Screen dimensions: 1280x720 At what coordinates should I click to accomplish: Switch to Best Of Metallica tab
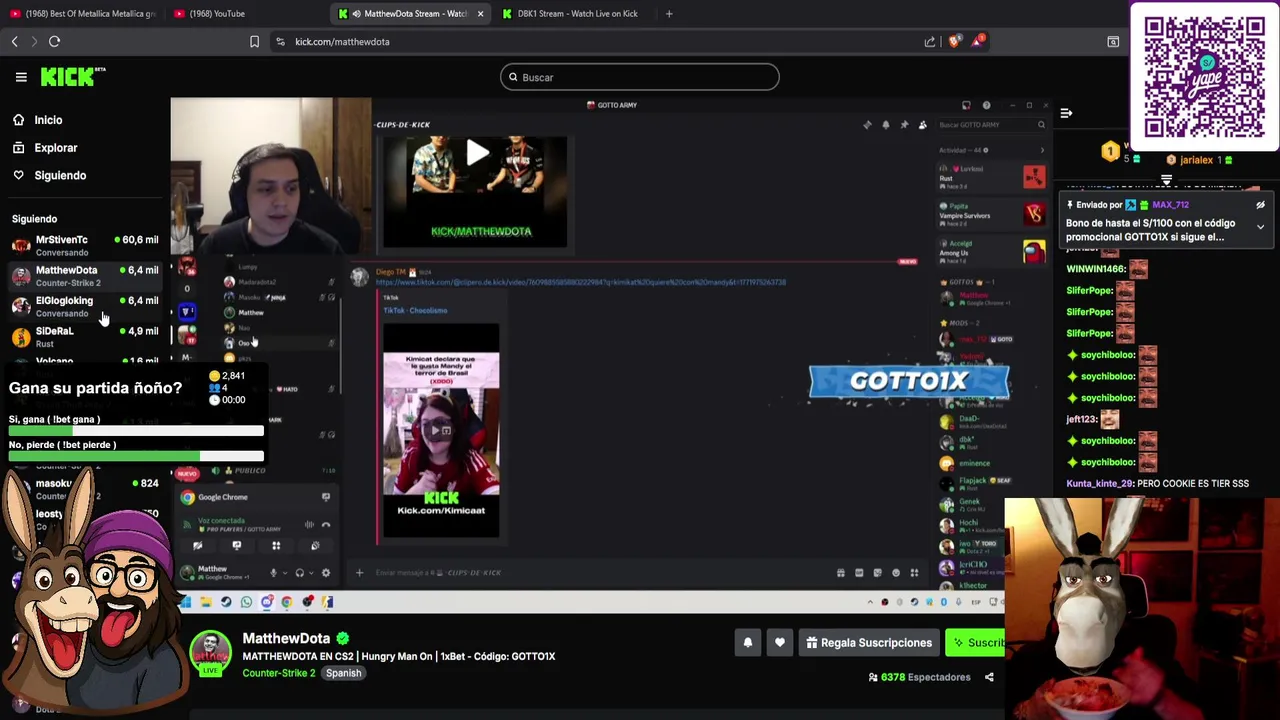click(82, 14)
